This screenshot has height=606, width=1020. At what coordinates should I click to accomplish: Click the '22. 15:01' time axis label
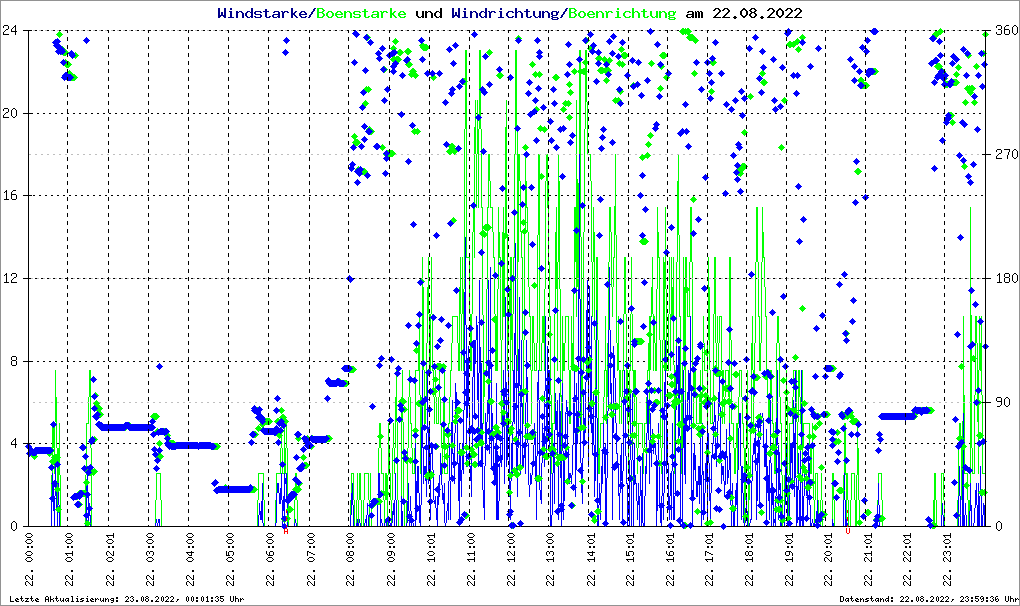[630, 559]
